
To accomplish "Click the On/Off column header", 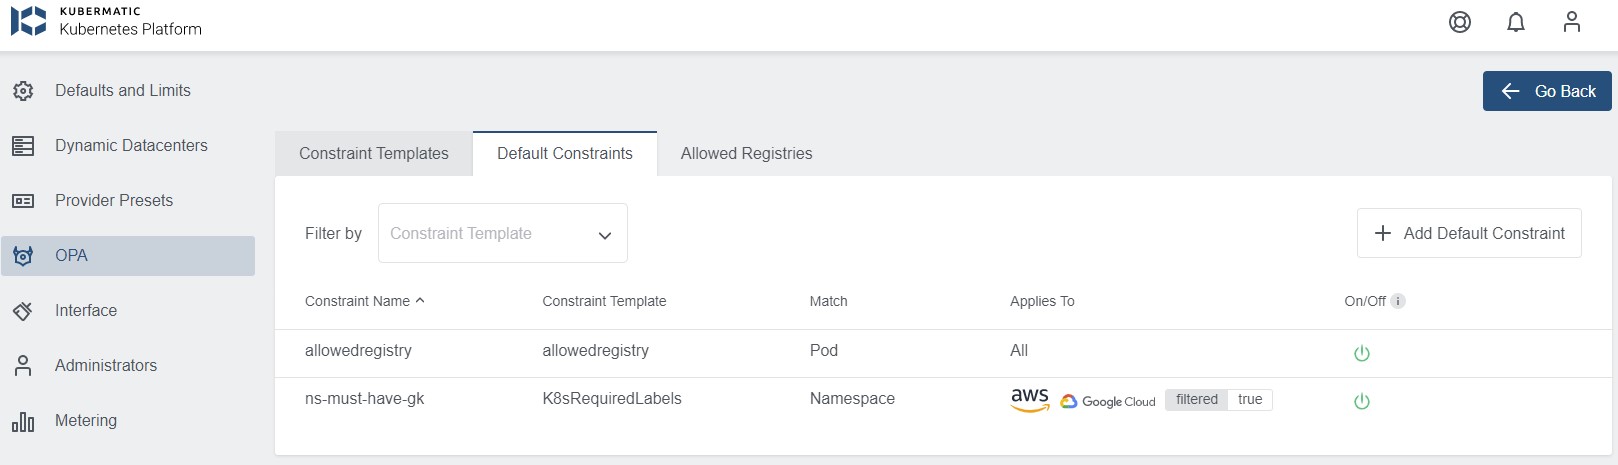I will [1365, 301].
